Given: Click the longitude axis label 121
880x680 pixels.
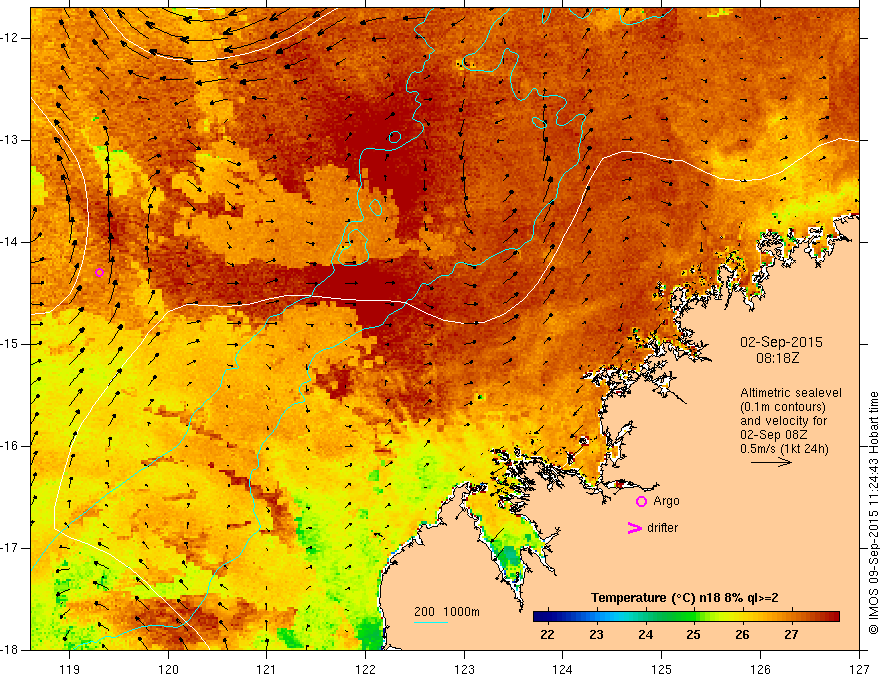Looking at the screenshot, I should click(266, 669).
